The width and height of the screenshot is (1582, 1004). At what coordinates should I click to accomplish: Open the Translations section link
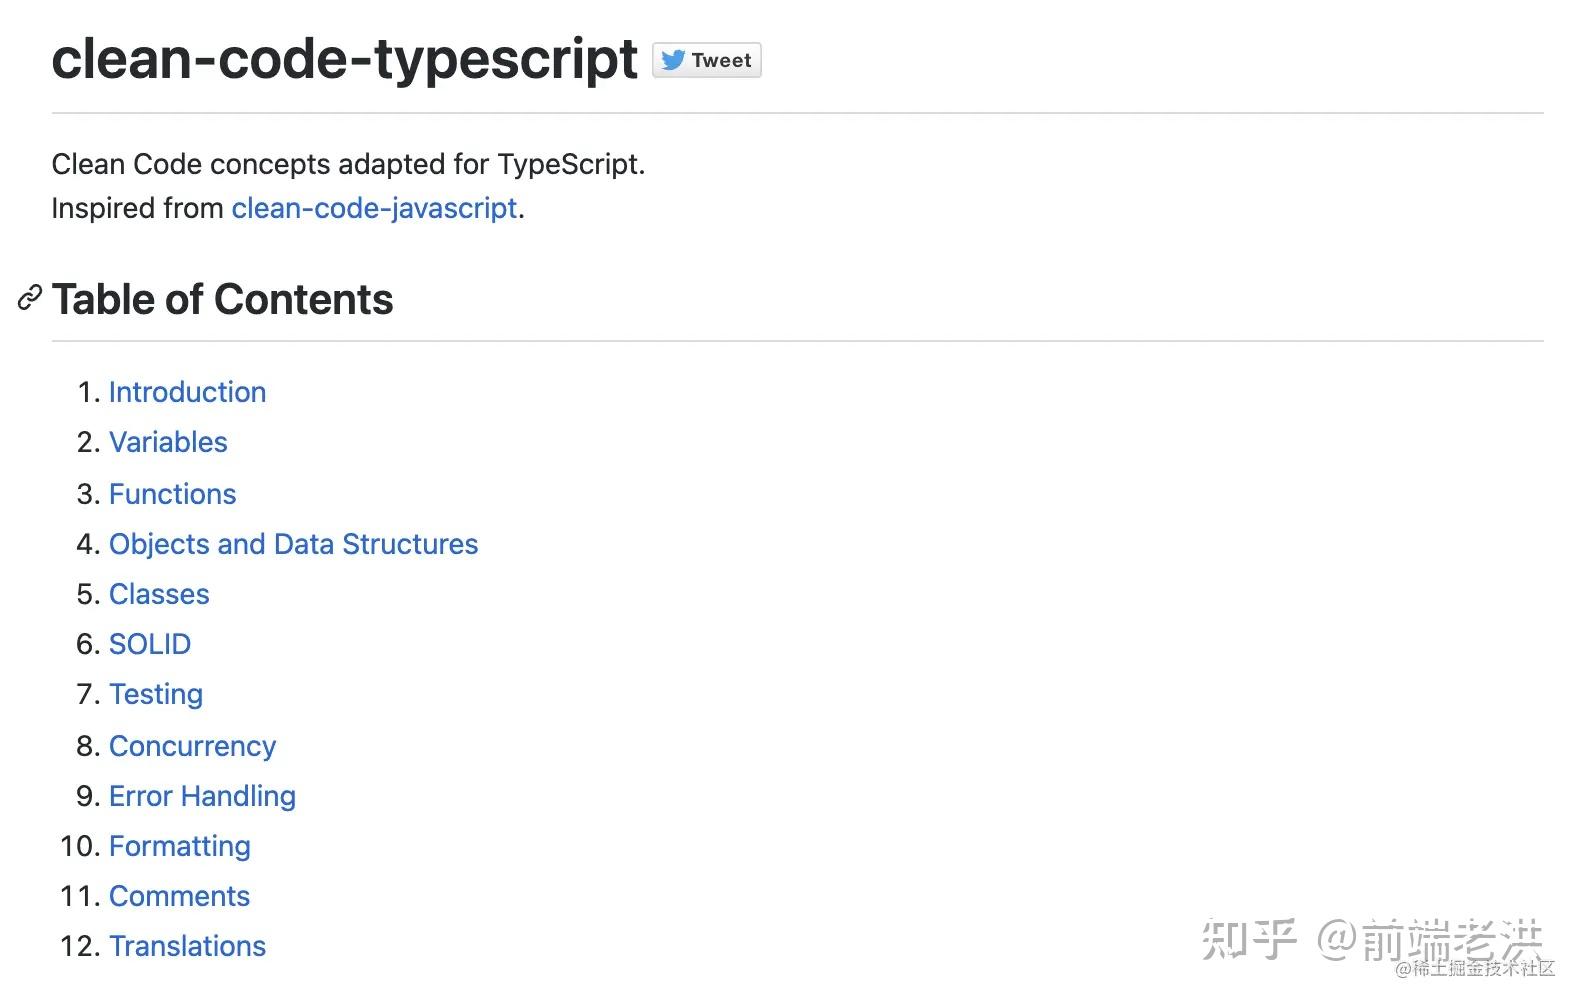[187, 946]
